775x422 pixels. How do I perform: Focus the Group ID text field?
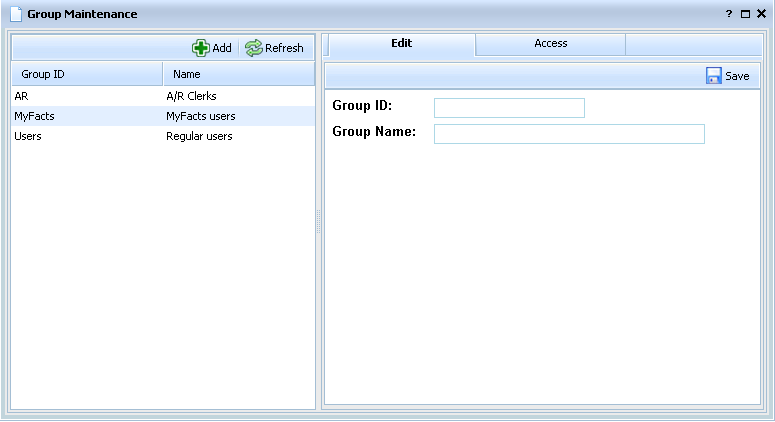coord(509,108)
